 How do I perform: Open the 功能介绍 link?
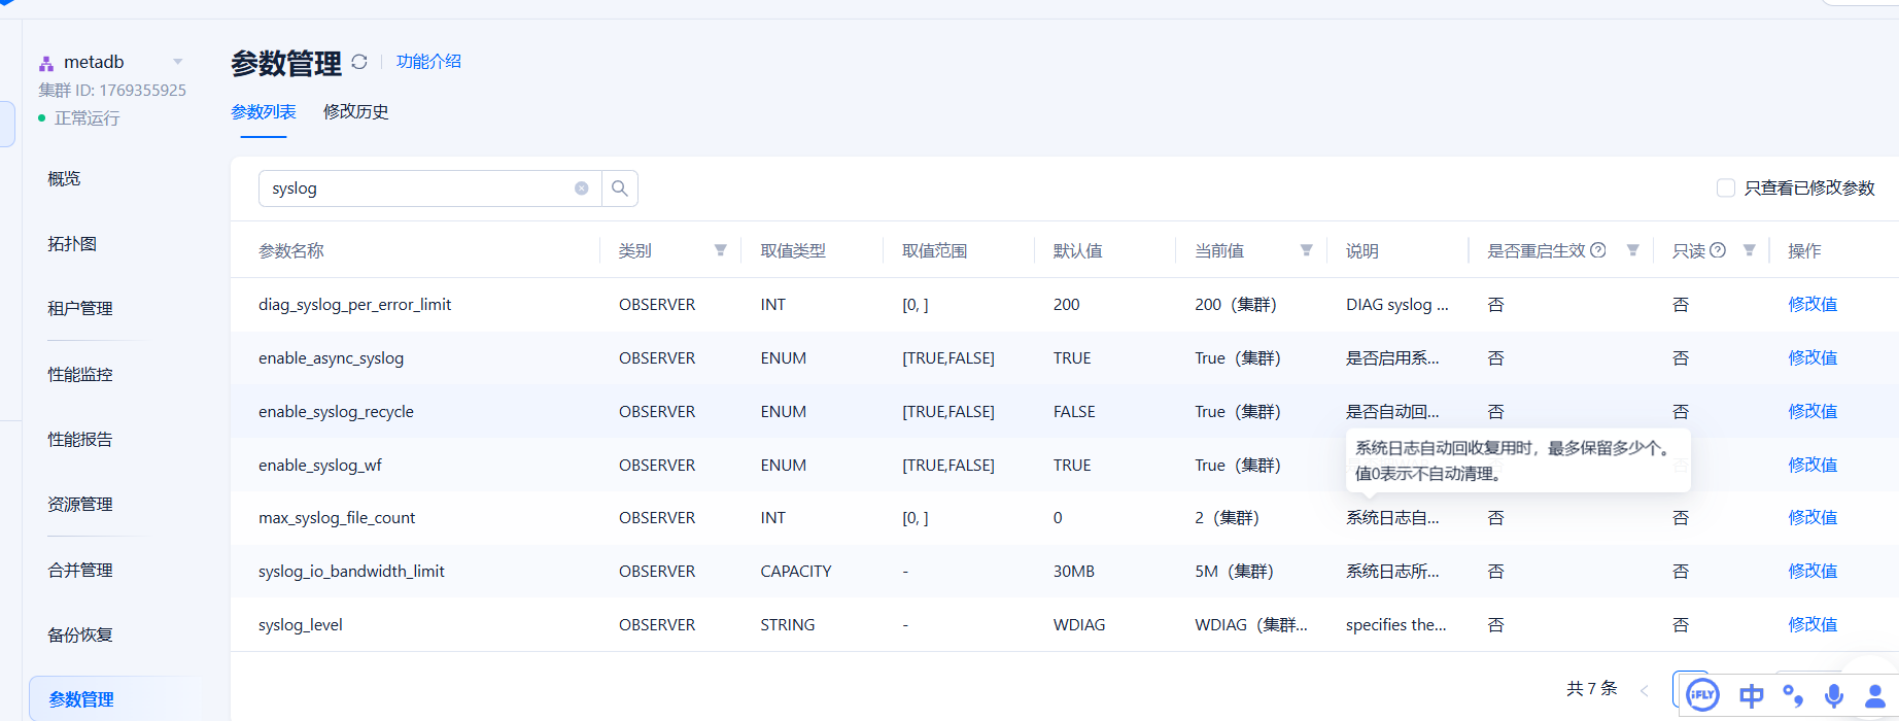(x=429, y=62)
